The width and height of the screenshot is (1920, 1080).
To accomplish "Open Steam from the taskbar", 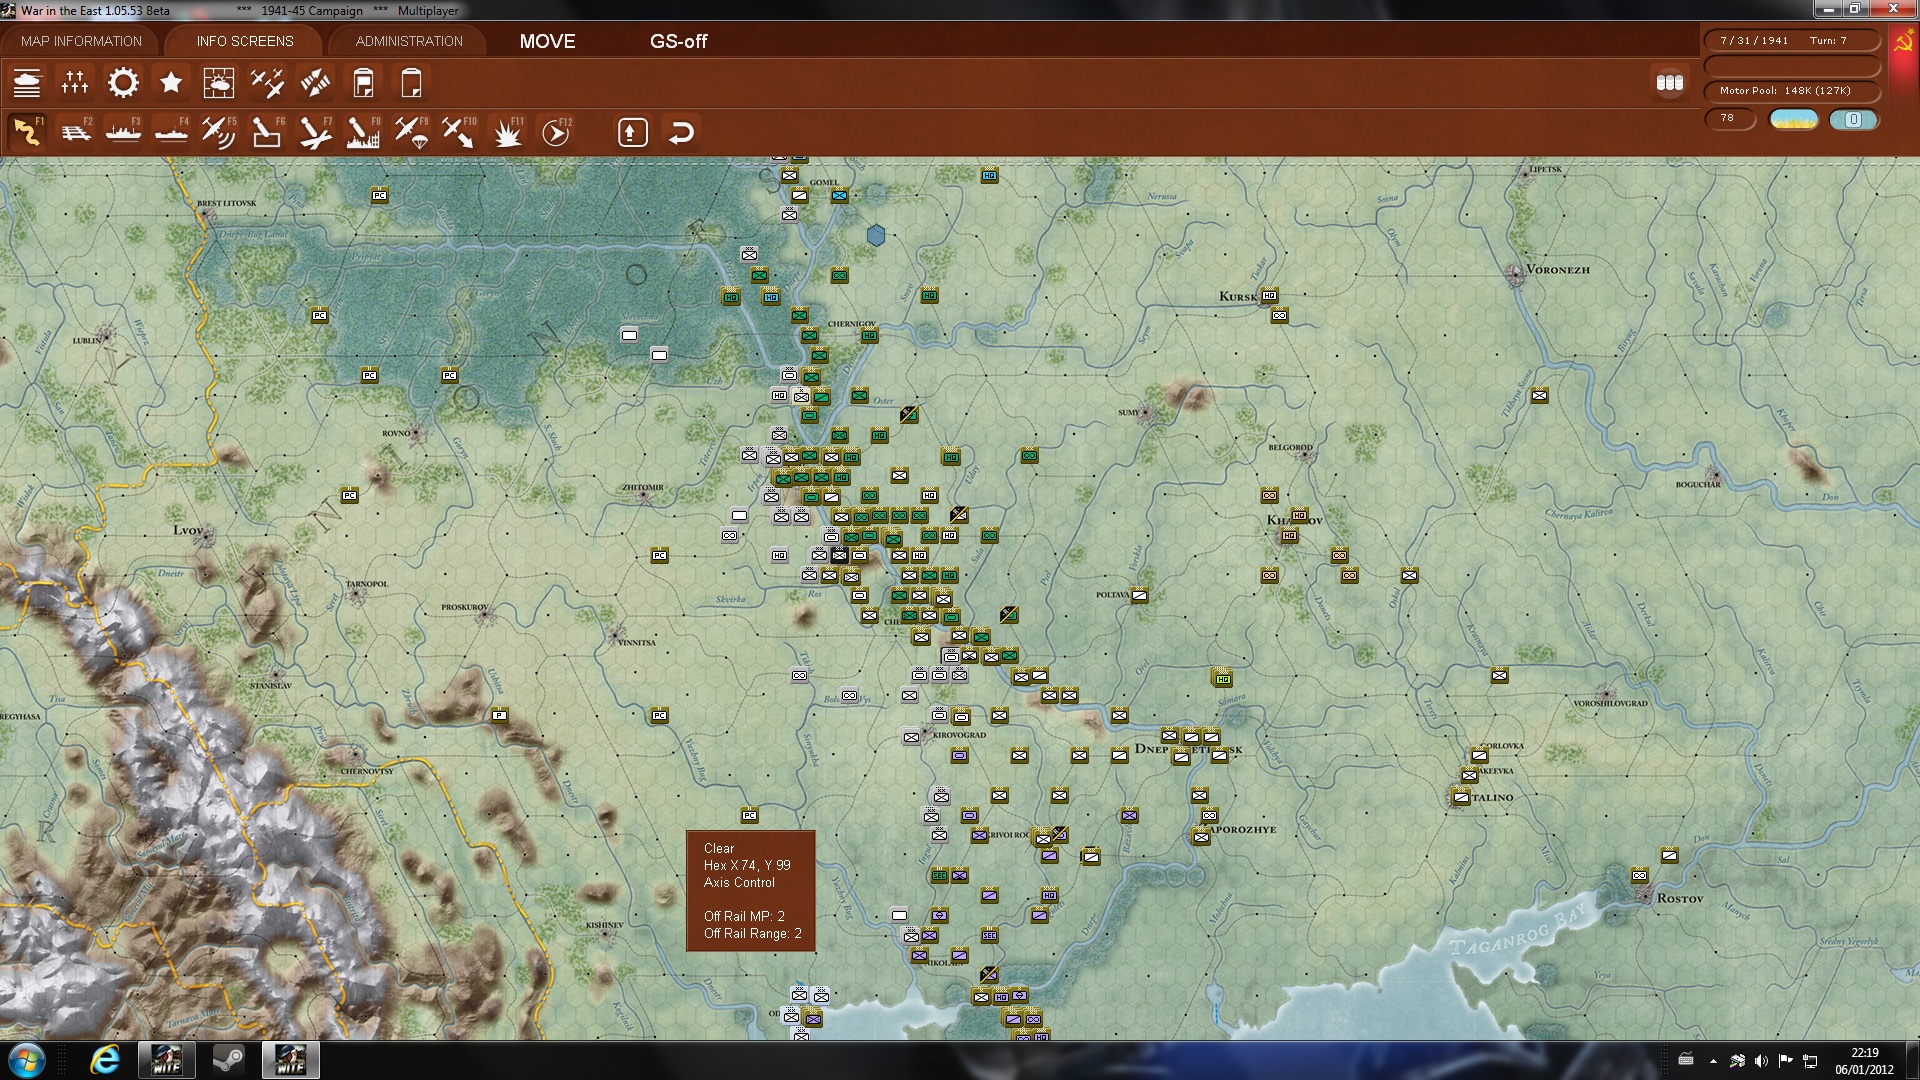I will point(228,1060).
